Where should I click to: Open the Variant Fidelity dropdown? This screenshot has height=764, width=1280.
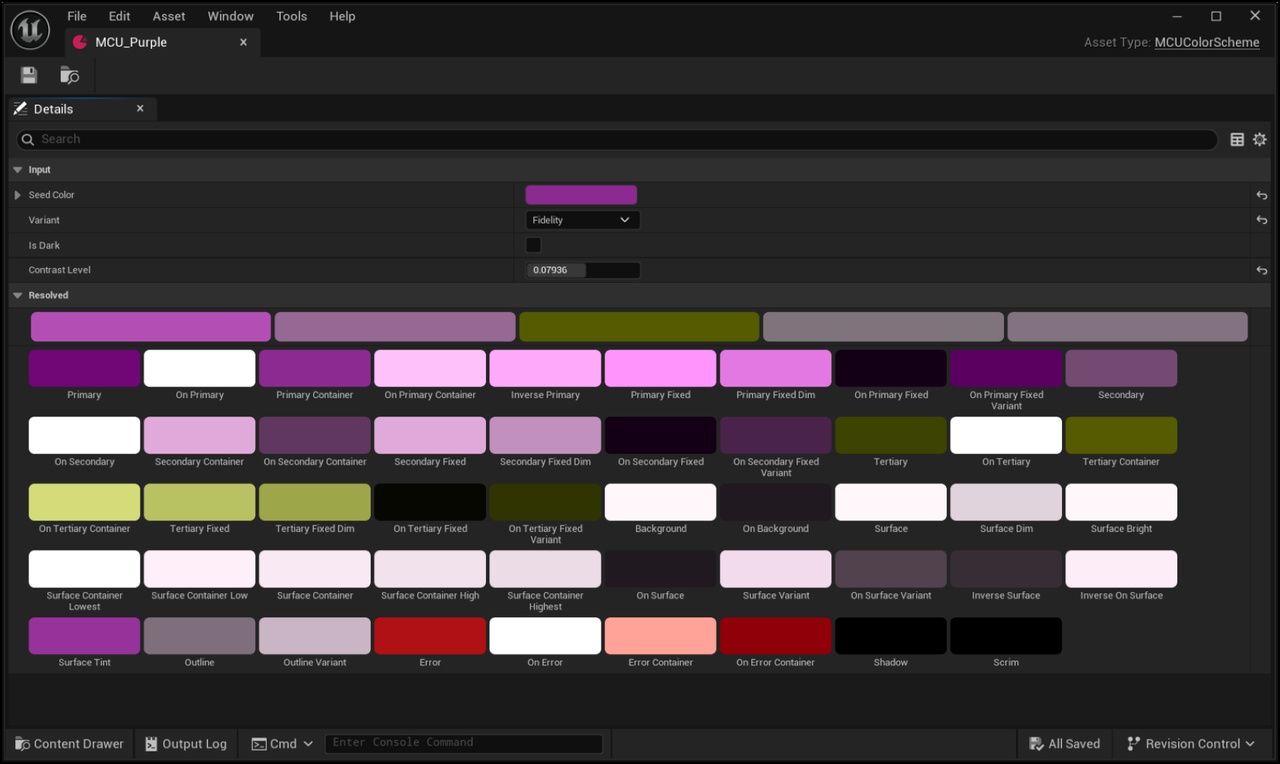click(x=582, y=220)
